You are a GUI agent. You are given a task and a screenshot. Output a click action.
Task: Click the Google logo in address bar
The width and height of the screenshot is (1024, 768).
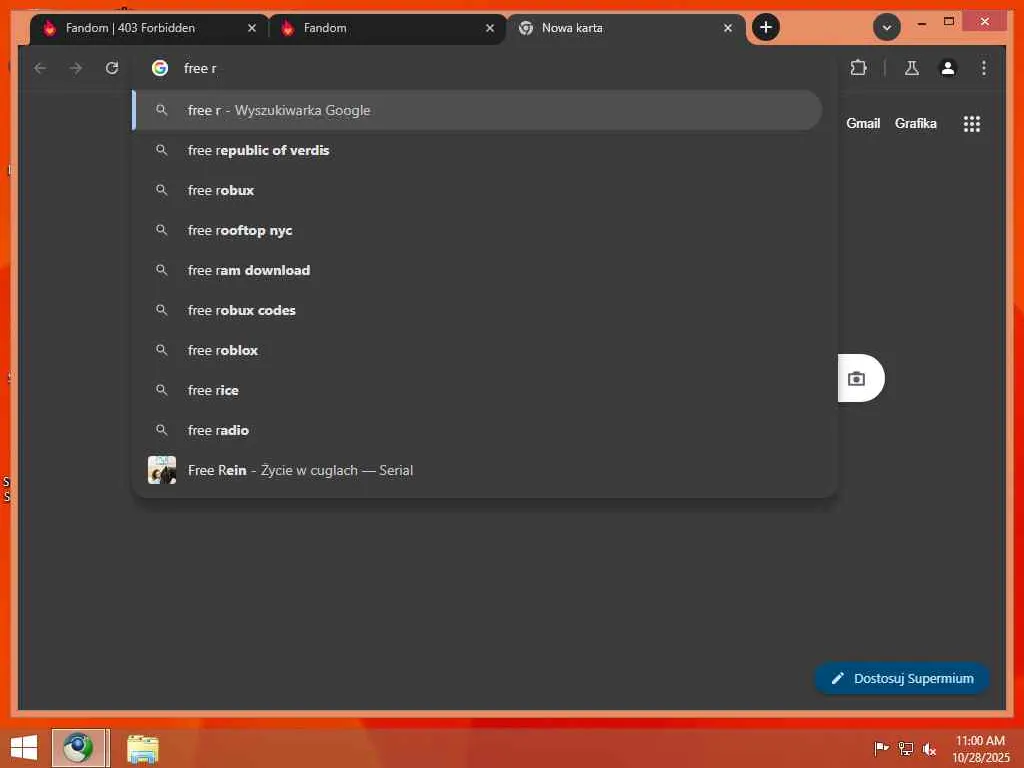tap(160, 68)
